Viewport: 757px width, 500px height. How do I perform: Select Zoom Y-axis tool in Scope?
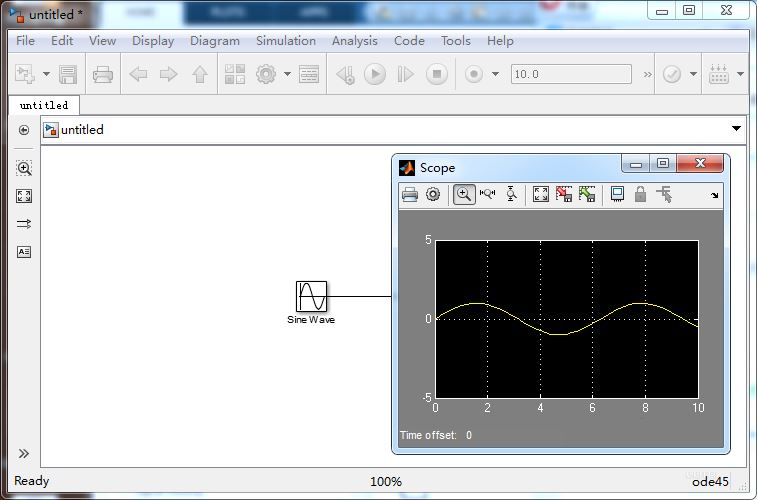click(511, 194)
